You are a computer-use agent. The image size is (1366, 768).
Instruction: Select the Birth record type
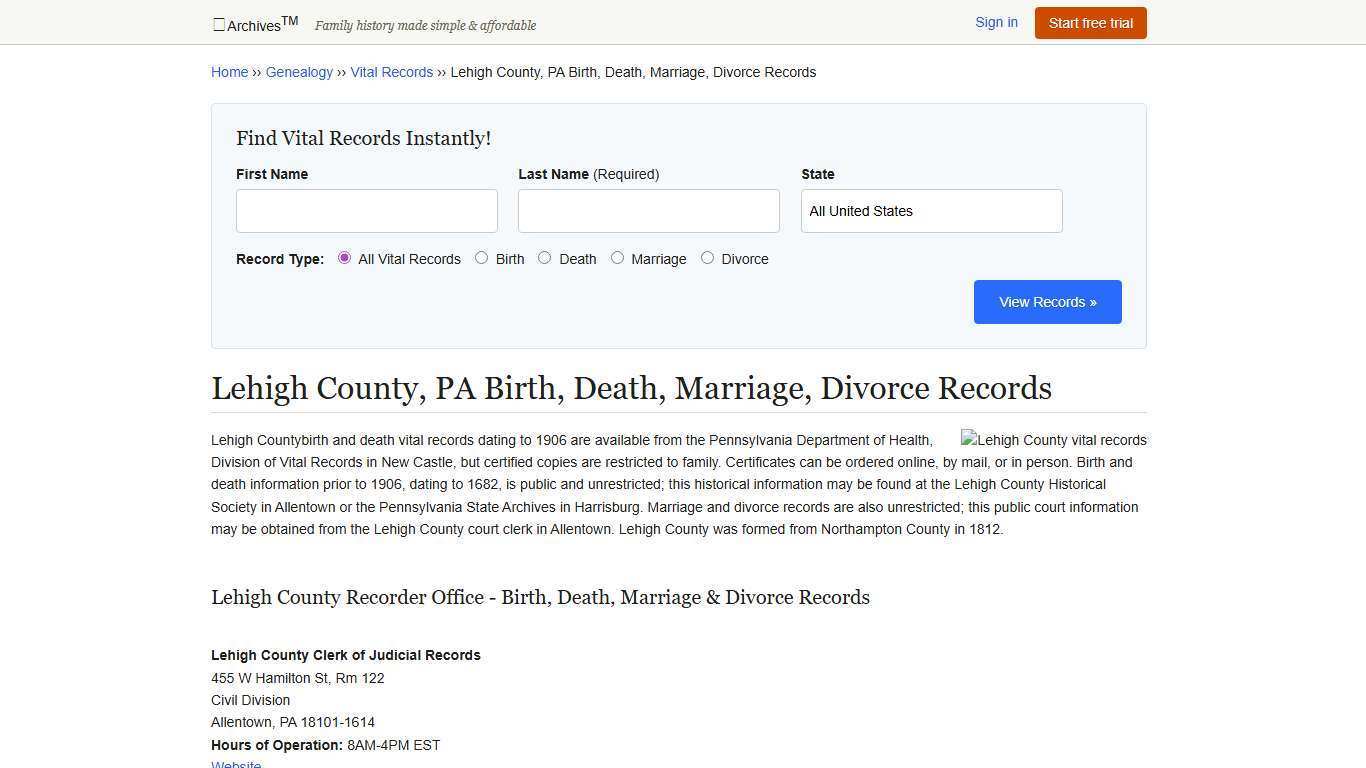481,258
